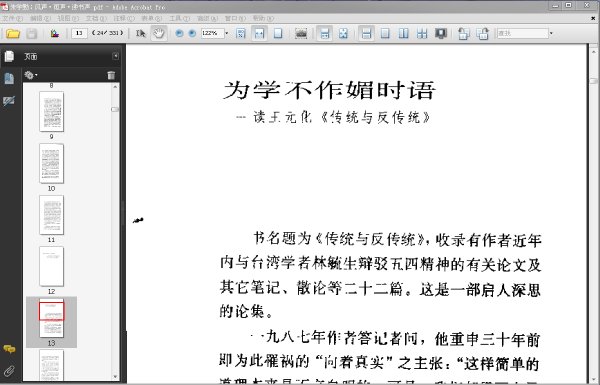This screenshot has height=385, width=600.
Task: Close the document with the menu-bar X
Action: (x=593, y=18)
